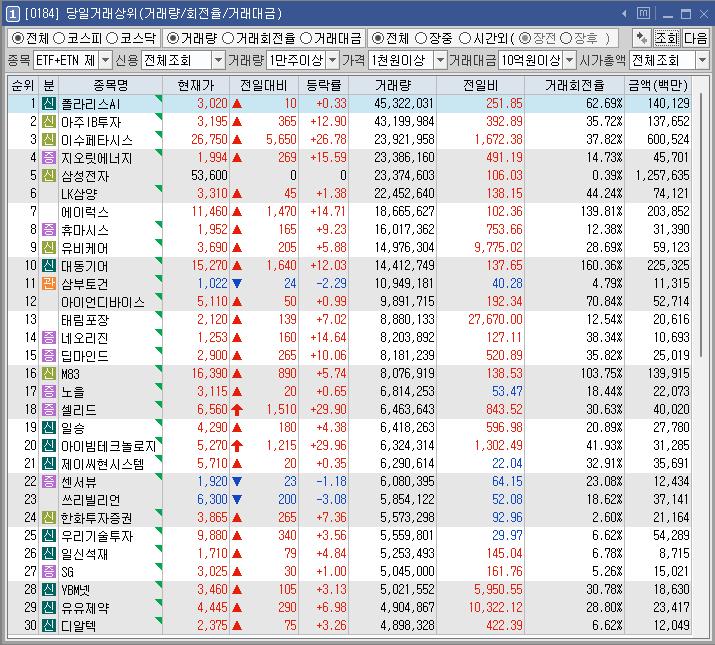This screenshot has height=645, width=715.
Task: Click the 신 badge next to 한화투자증권
Action: pos(49,517)
